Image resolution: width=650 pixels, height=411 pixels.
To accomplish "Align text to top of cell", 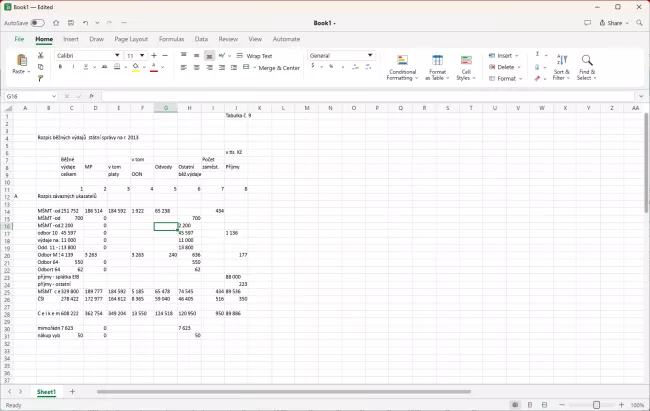I will coord(184,56).
